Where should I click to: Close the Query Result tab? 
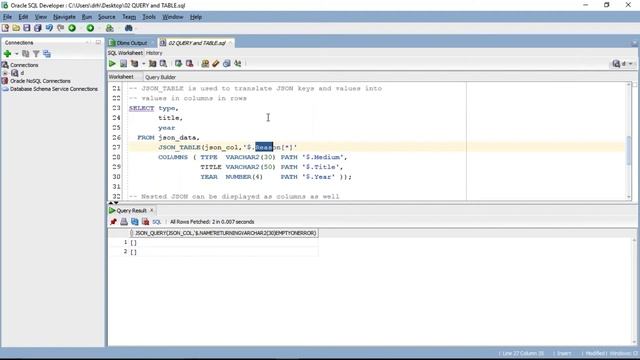coord(151,210)
